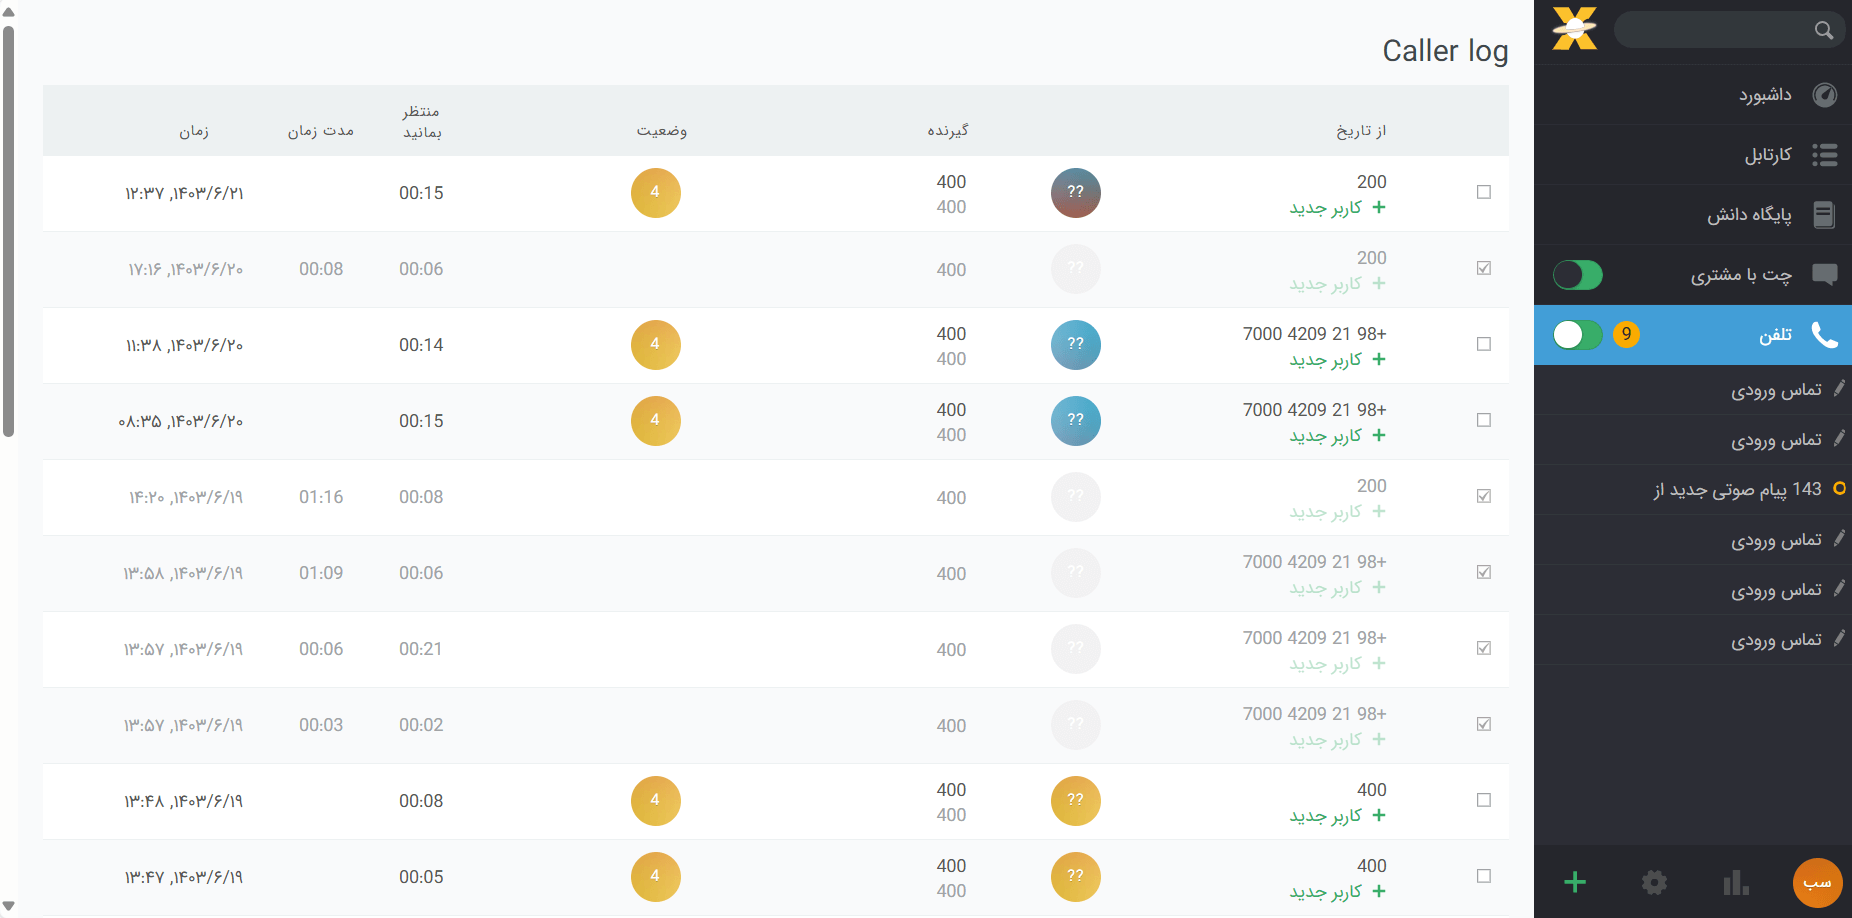Toggle the تلفن phone switch
Image resolution: width=1852 pixels, height=918 pixels.
pyautogui.click(x=1578, y=335)
